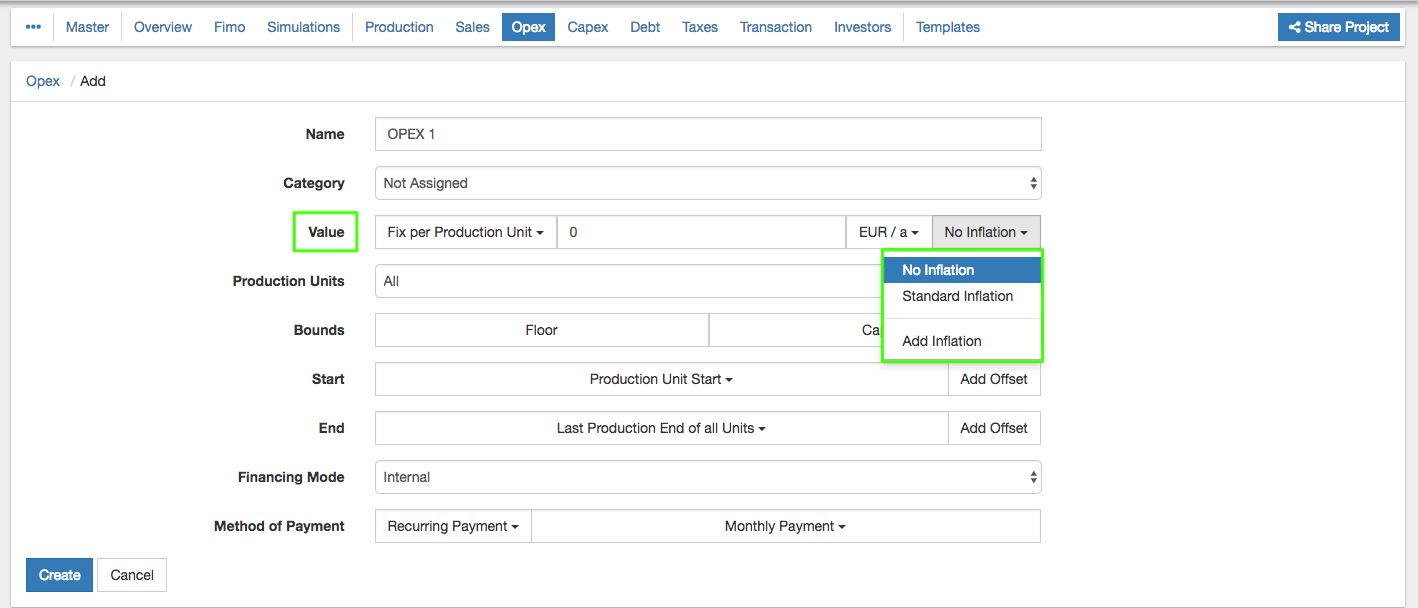
Task: Expand Fix per Production Unit dropdown
Action: coord(465,232)
